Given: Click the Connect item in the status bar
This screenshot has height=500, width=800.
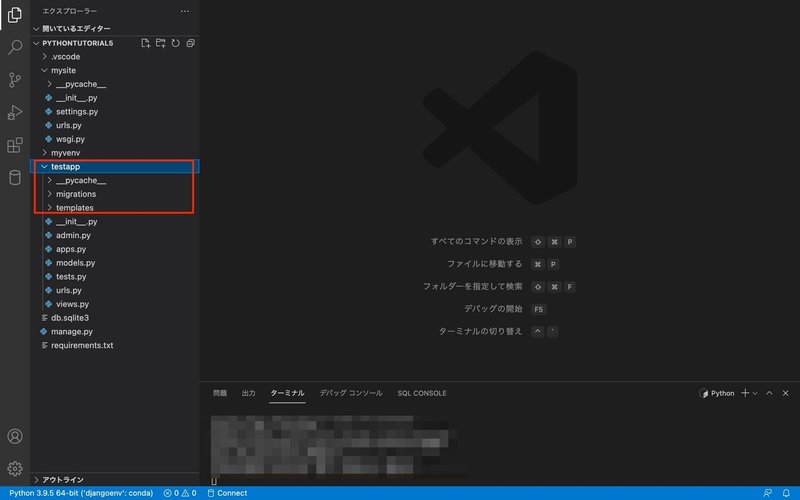Looking at the screenshot, I should (227, 493).
